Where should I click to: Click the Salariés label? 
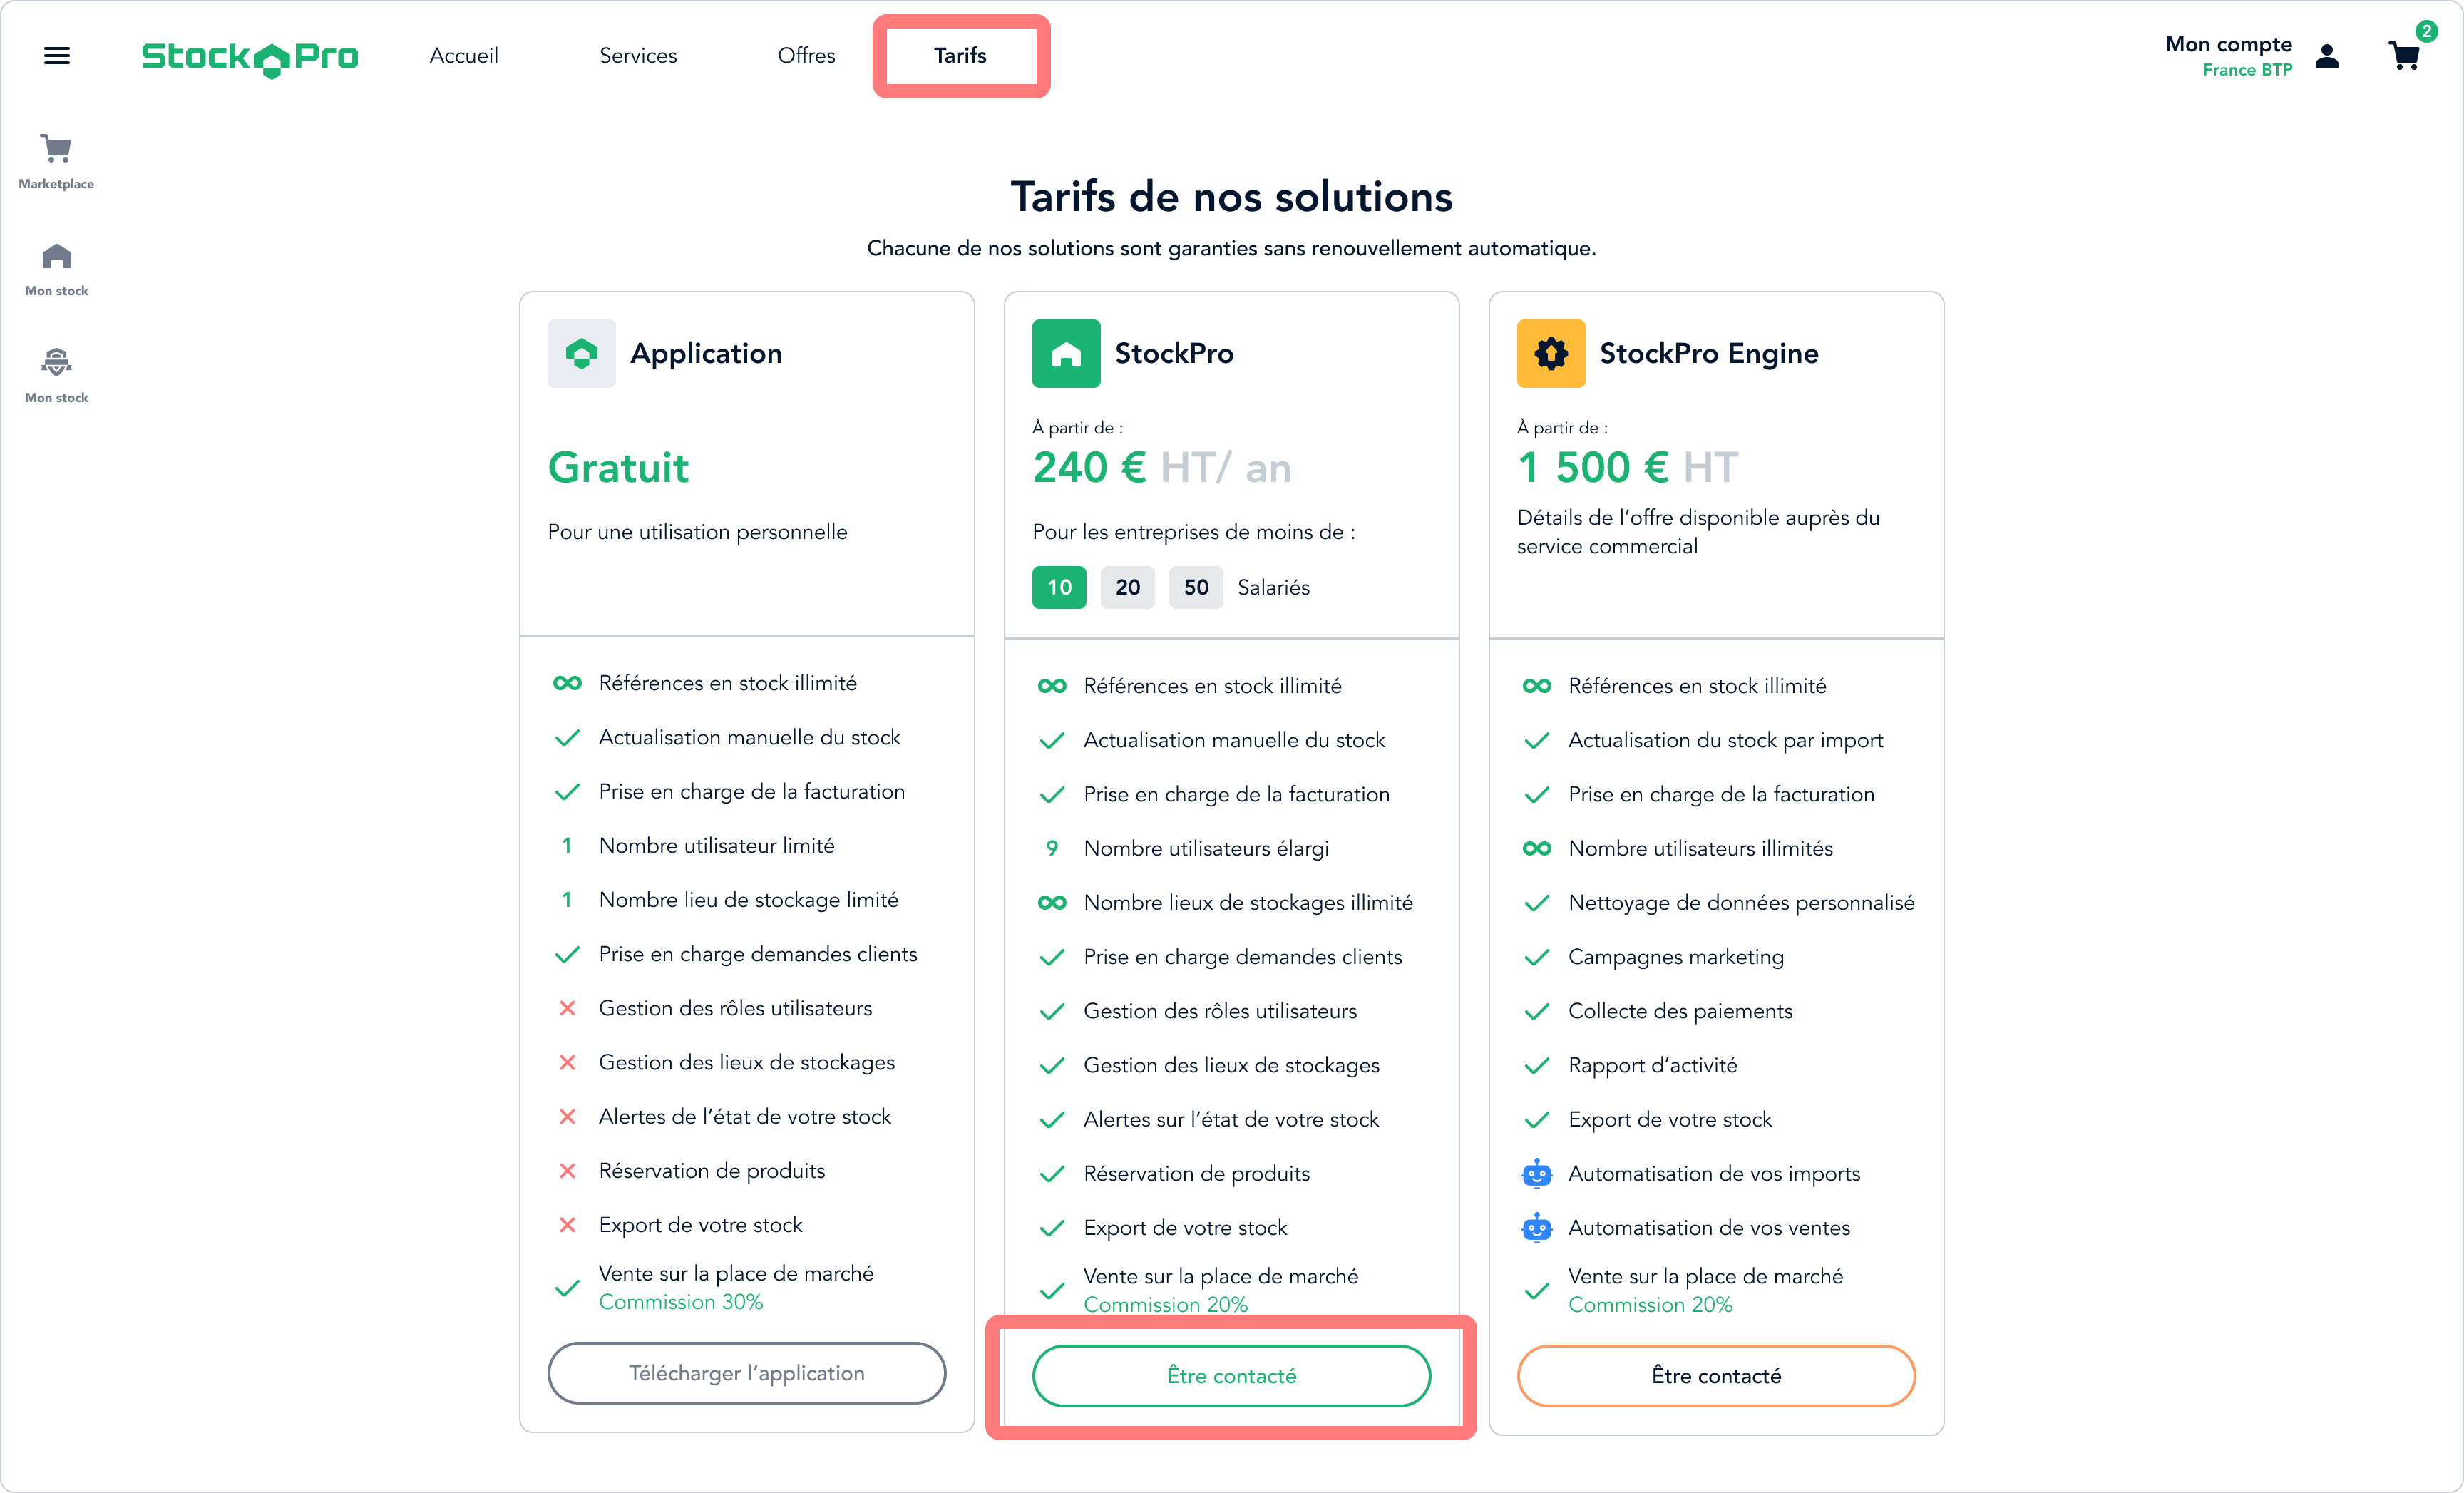[1273, 588]
